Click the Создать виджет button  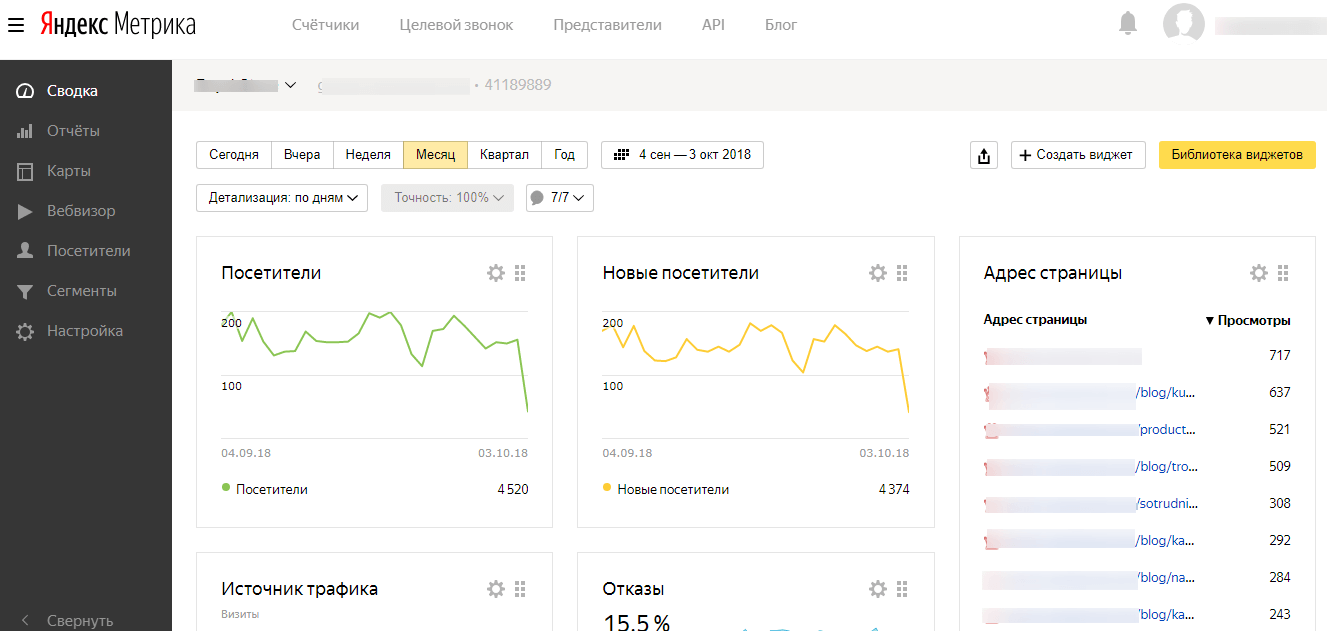pyautogui.click(x=1078, y=155)
